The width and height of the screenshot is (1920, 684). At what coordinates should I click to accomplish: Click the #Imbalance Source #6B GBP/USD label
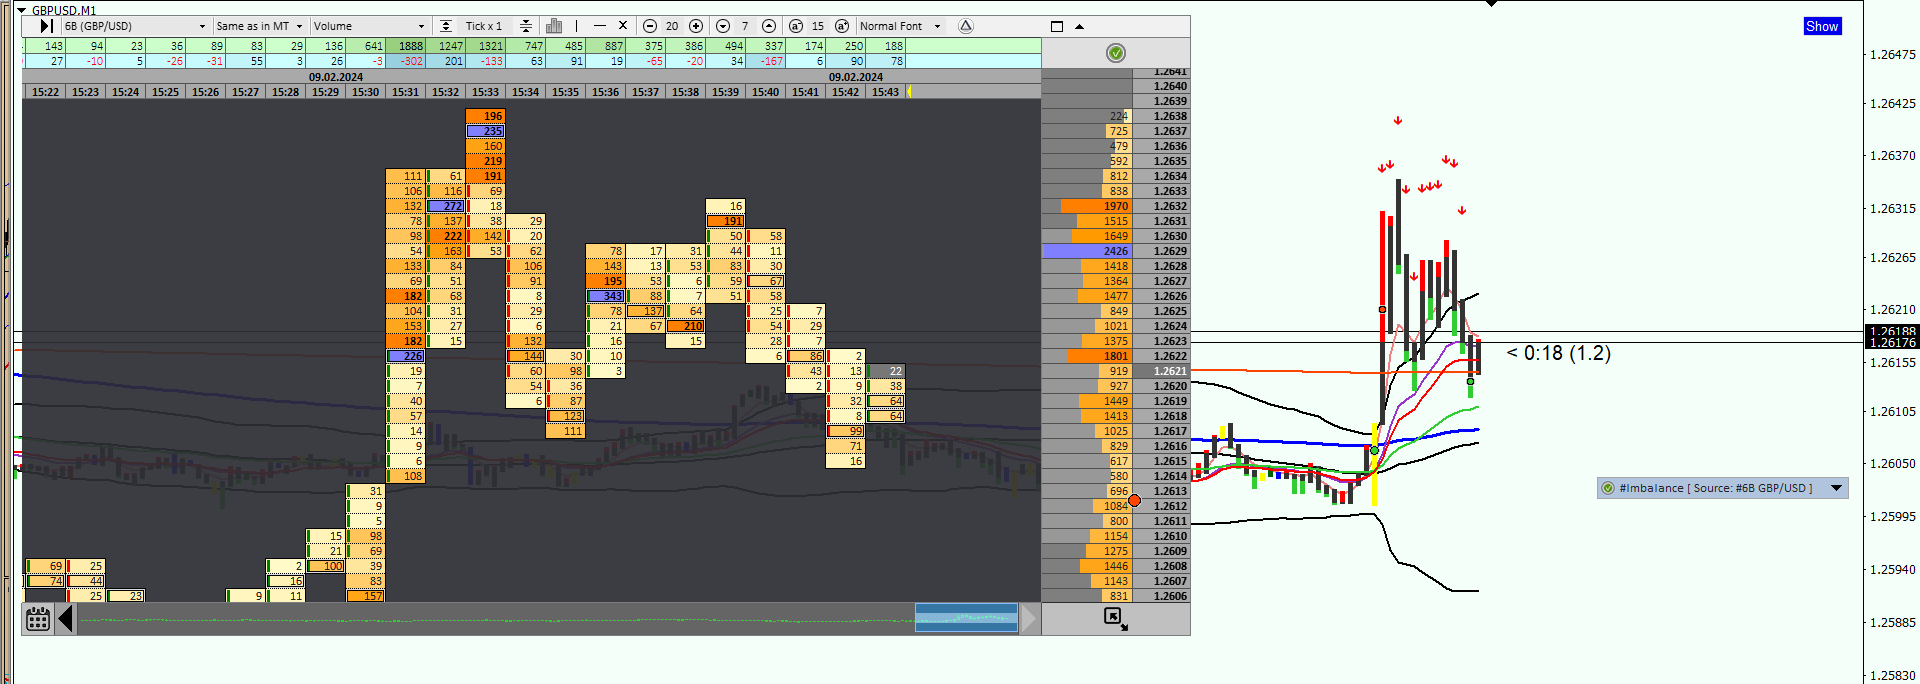pos(1715,488)
